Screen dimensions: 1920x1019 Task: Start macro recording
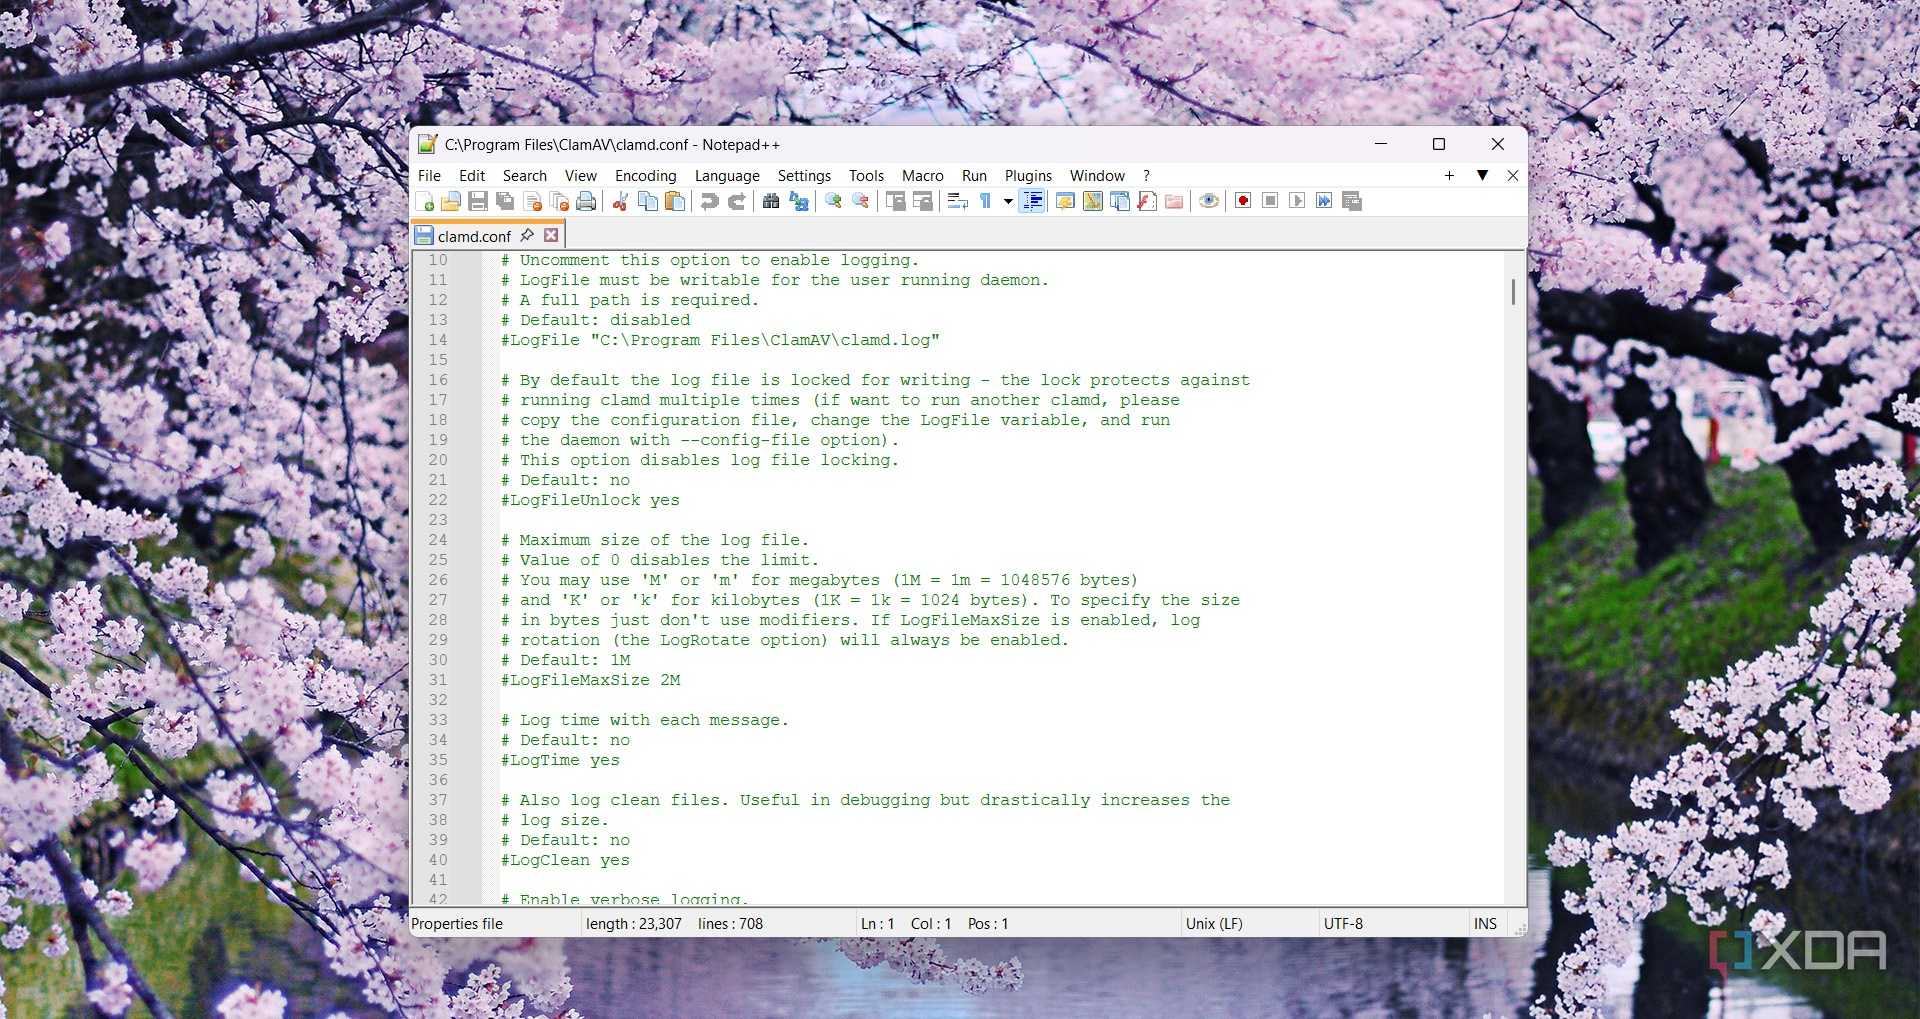1243,202
